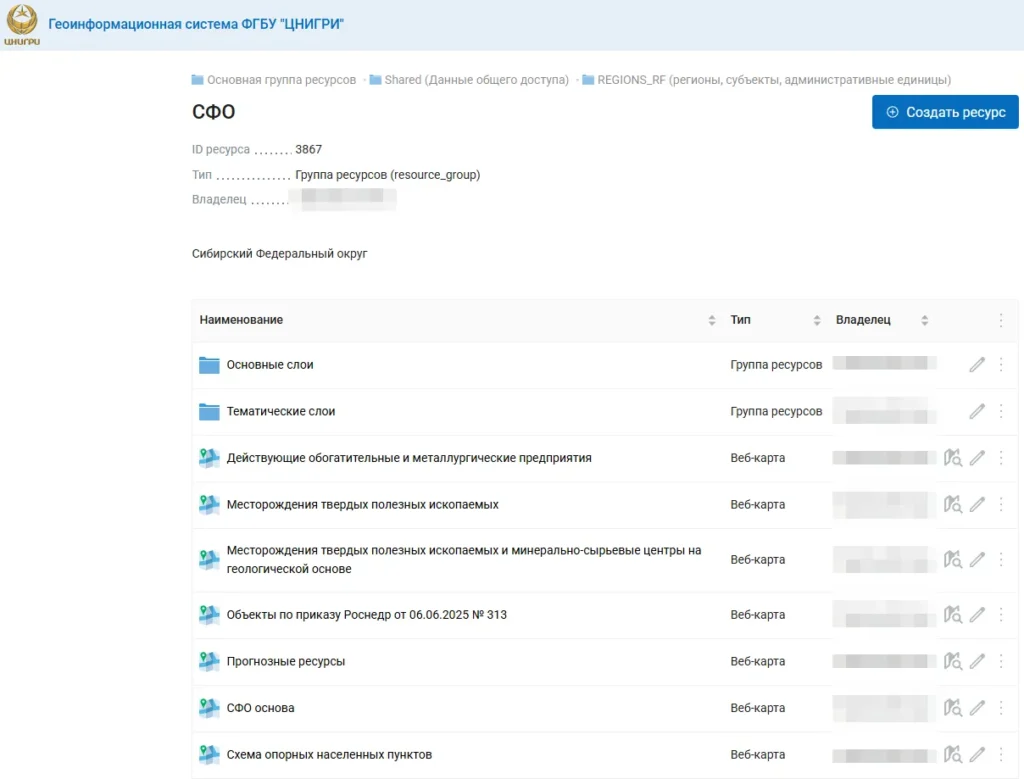The width and height of the screenshot is (1024, 779).
Task: Click the blurred owner value beside Владелец
Action: click(342, 199)
